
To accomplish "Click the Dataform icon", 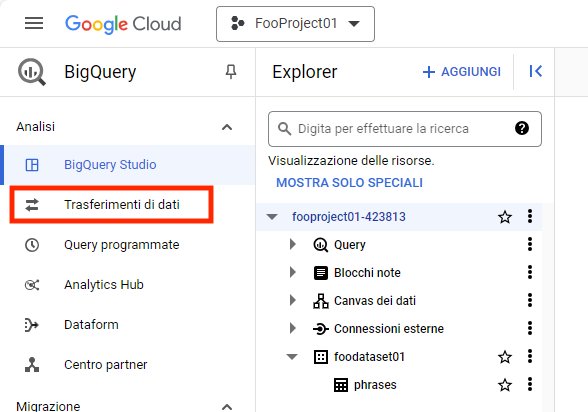I will coord(32,325).
